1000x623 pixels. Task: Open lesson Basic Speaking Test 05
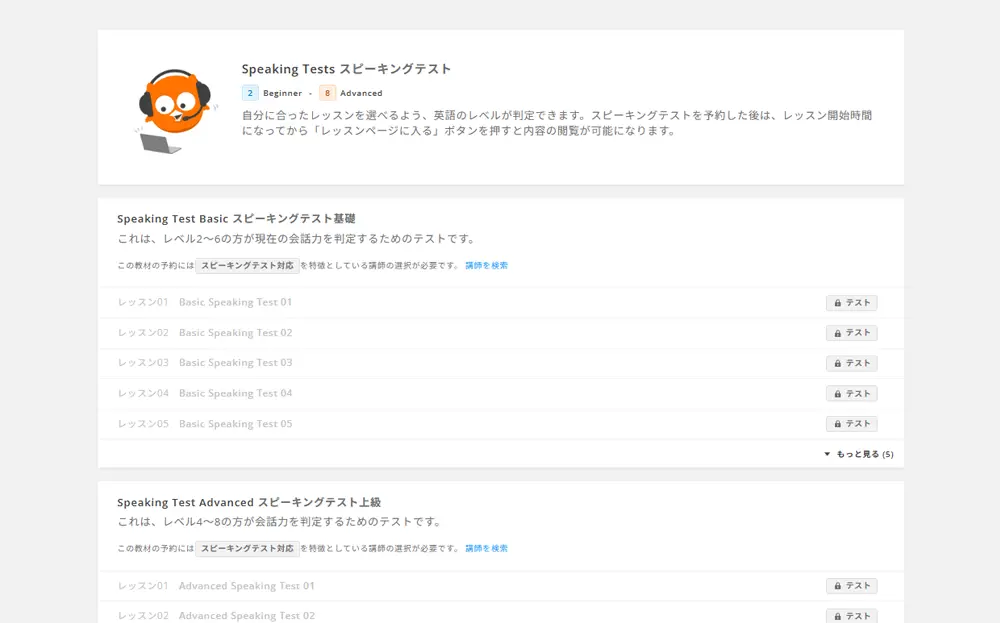pos(235,424)
